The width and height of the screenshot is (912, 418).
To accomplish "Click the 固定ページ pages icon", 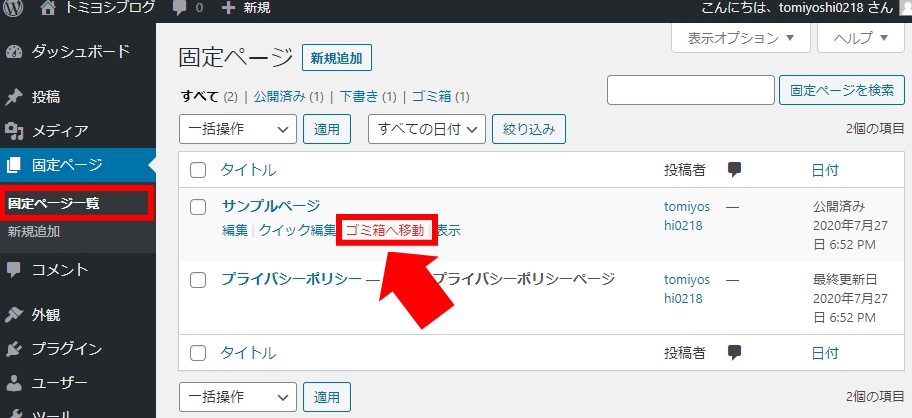I will (14, 166).
